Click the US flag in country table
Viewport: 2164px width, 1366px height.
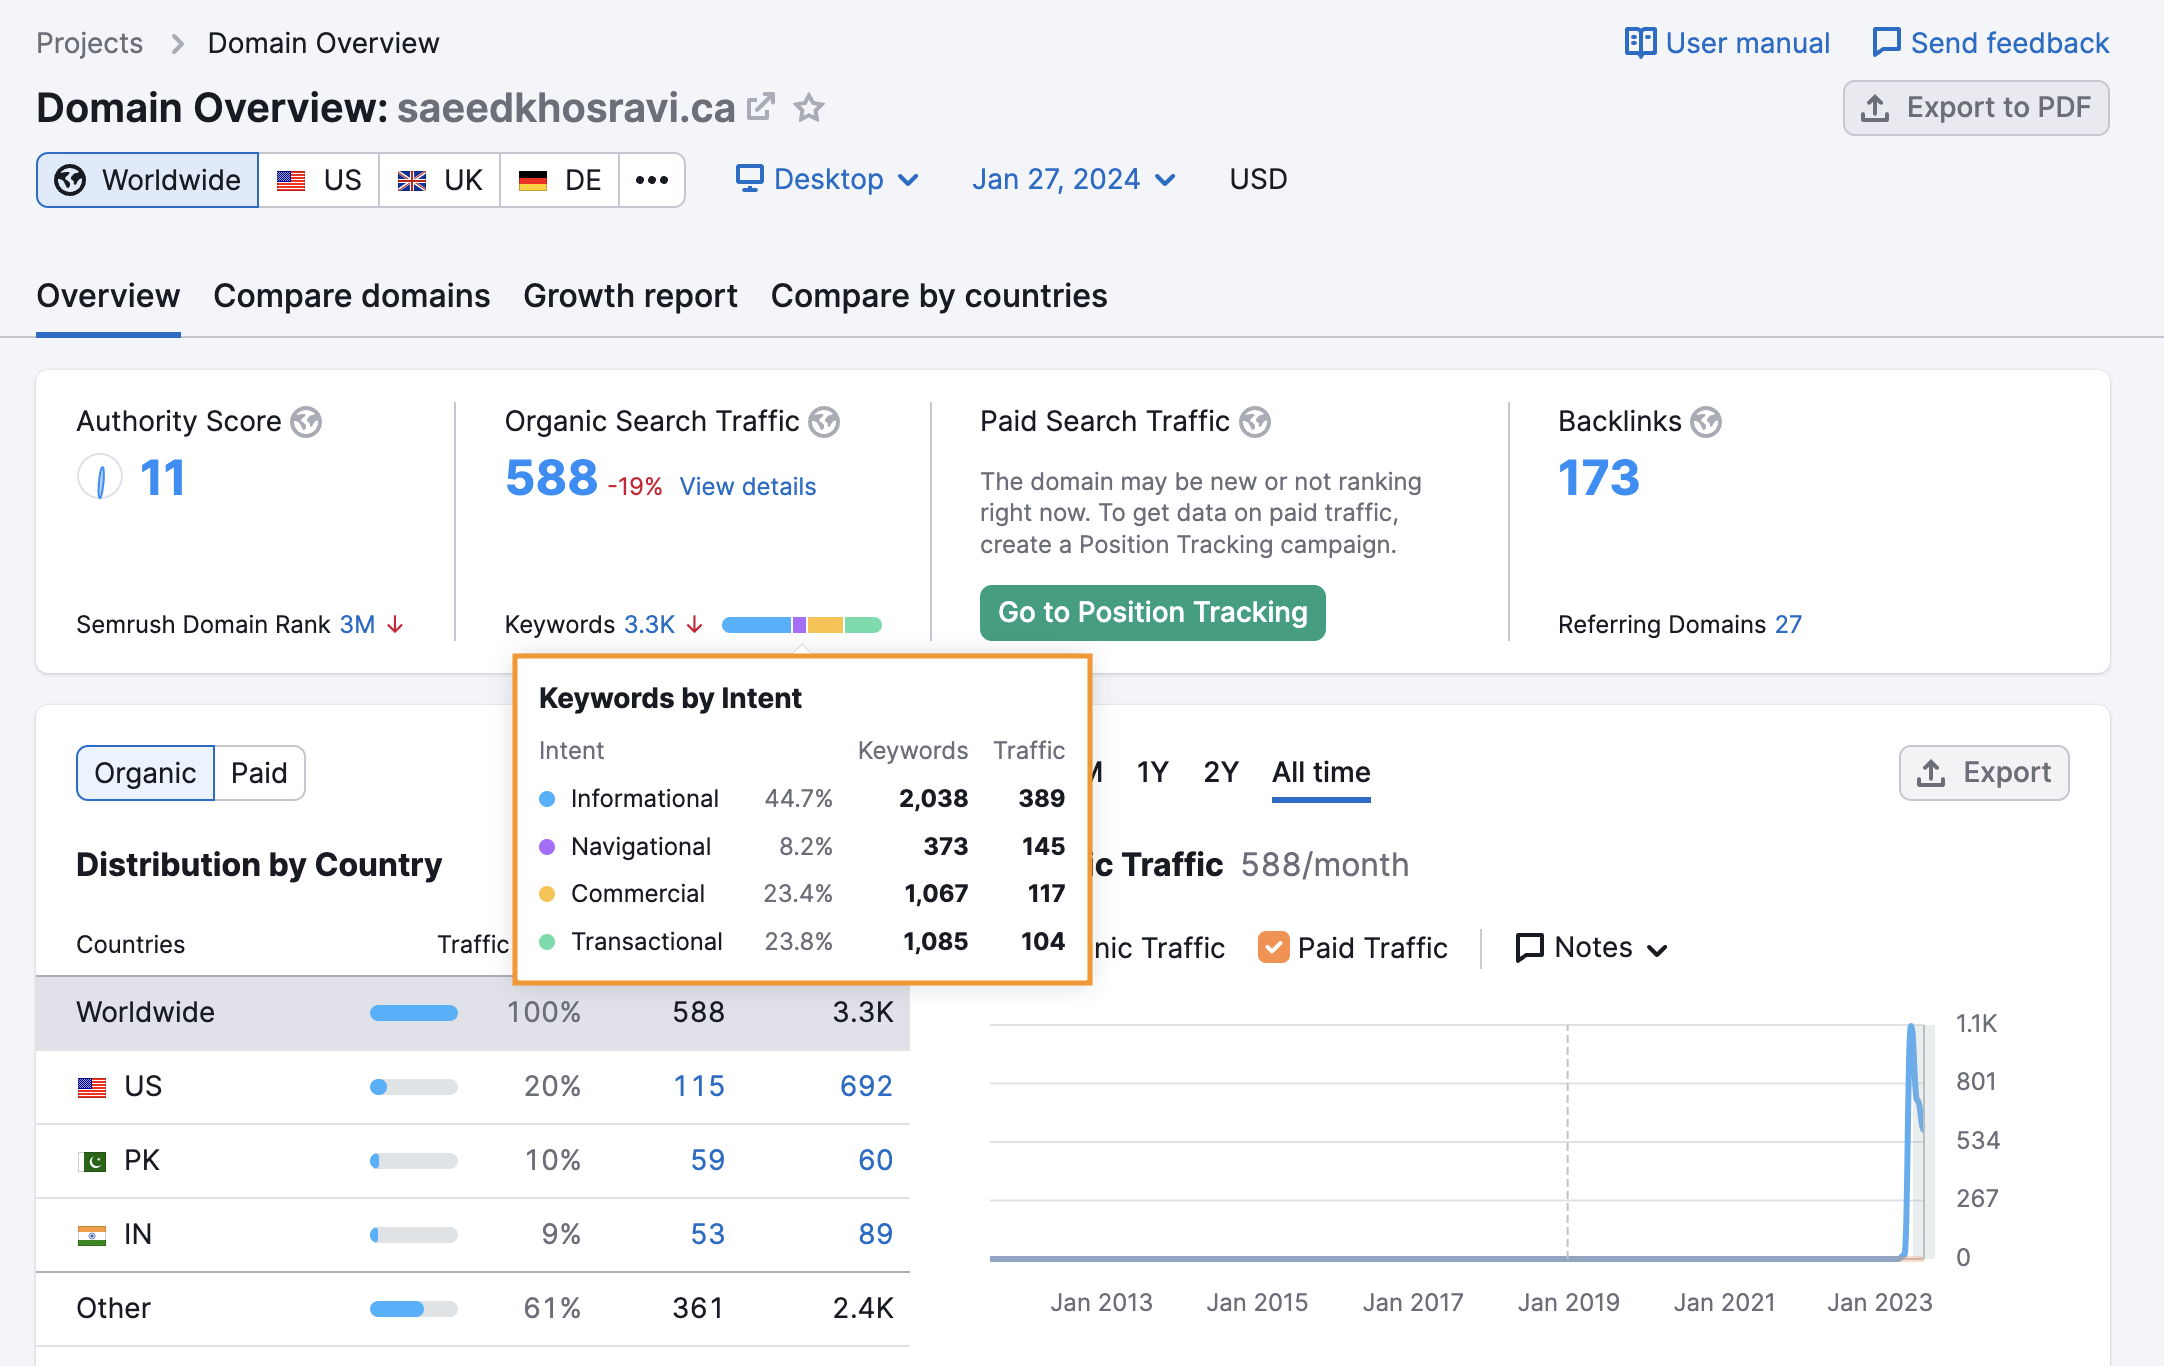(x=92, y=1087)
